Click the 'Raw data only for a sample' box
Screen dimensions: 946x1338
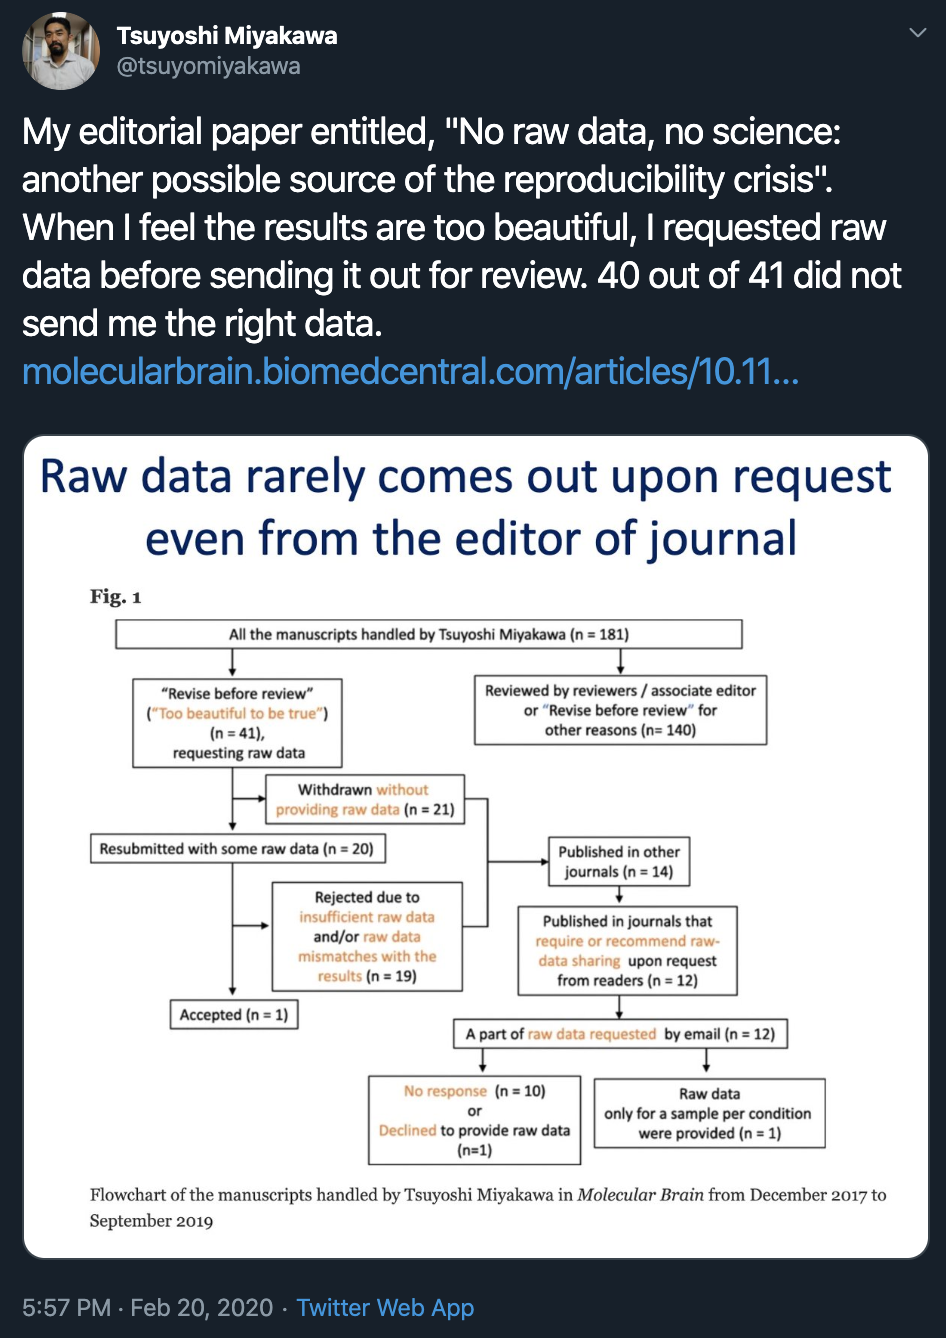pos(710,1113)
